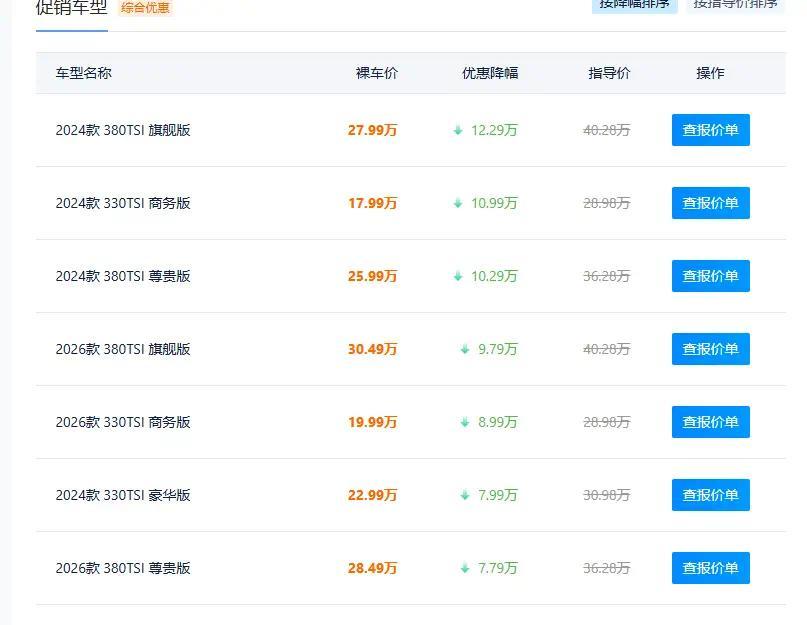Click green down arrow beside 8.99万
The image size is (807, 625).
(465, 423)
